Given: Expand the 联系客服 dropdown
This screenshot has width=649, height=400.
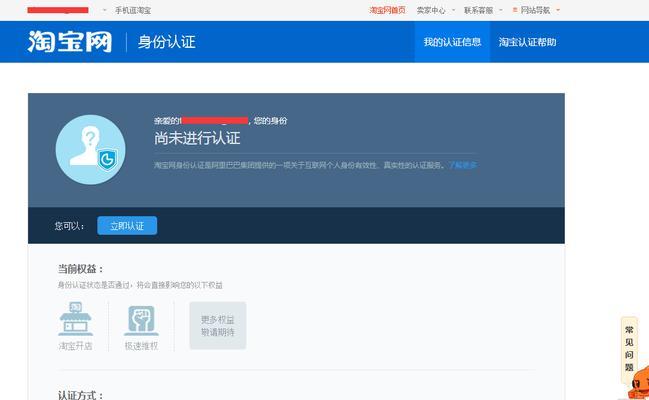Looking at the screenshot, I should coord(483,10).
